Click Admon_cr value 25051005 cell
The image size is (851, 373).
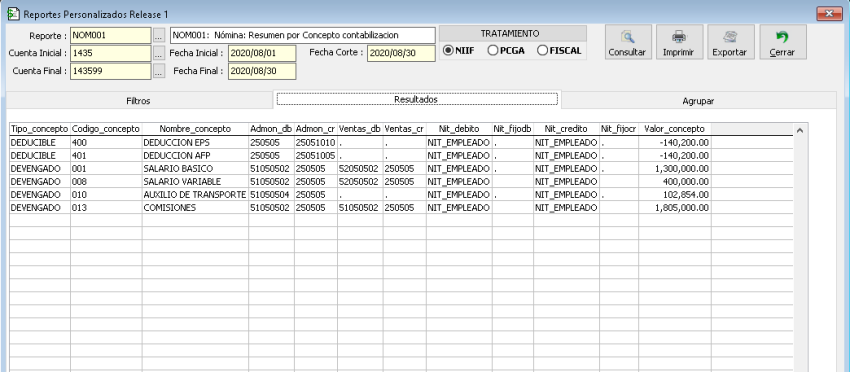(315, 155)
